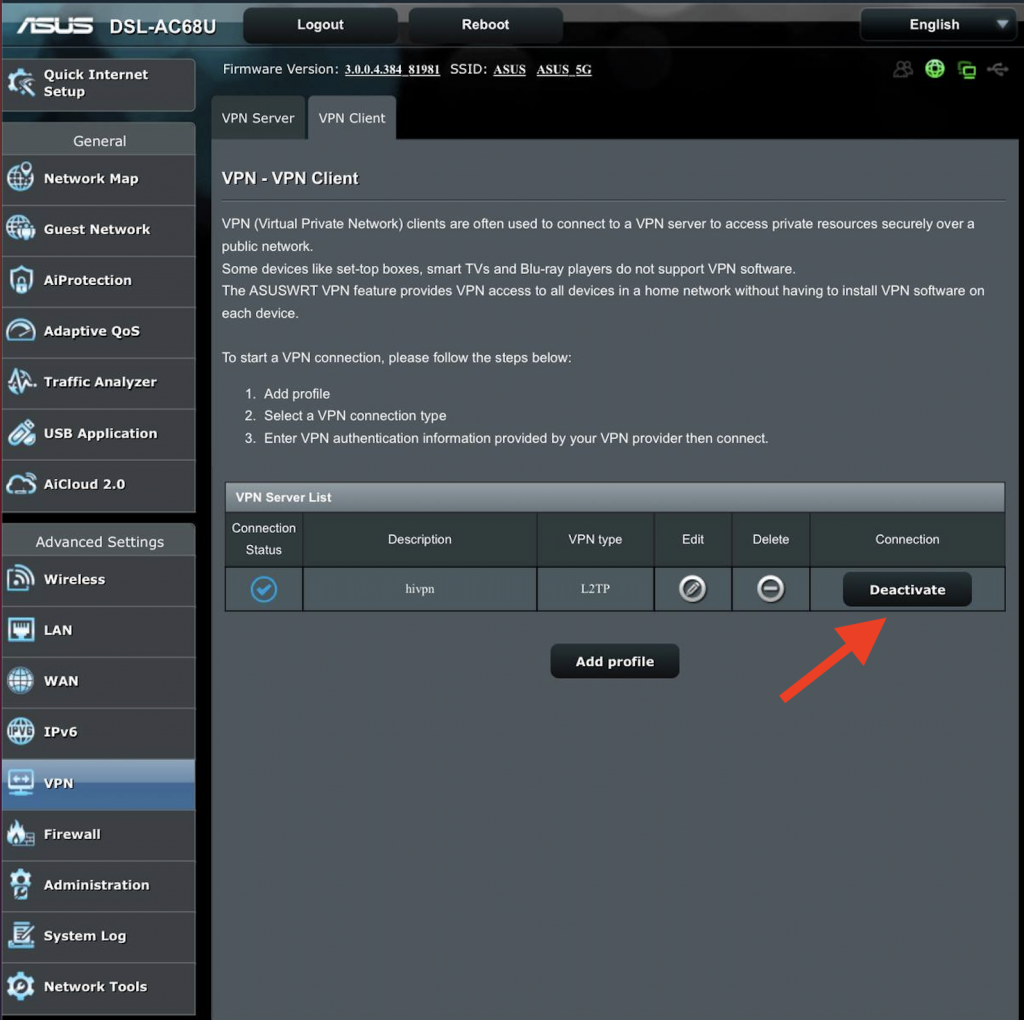Click the ASUS_5G SSID link
1024x1020 pixels.
point(564,70)
